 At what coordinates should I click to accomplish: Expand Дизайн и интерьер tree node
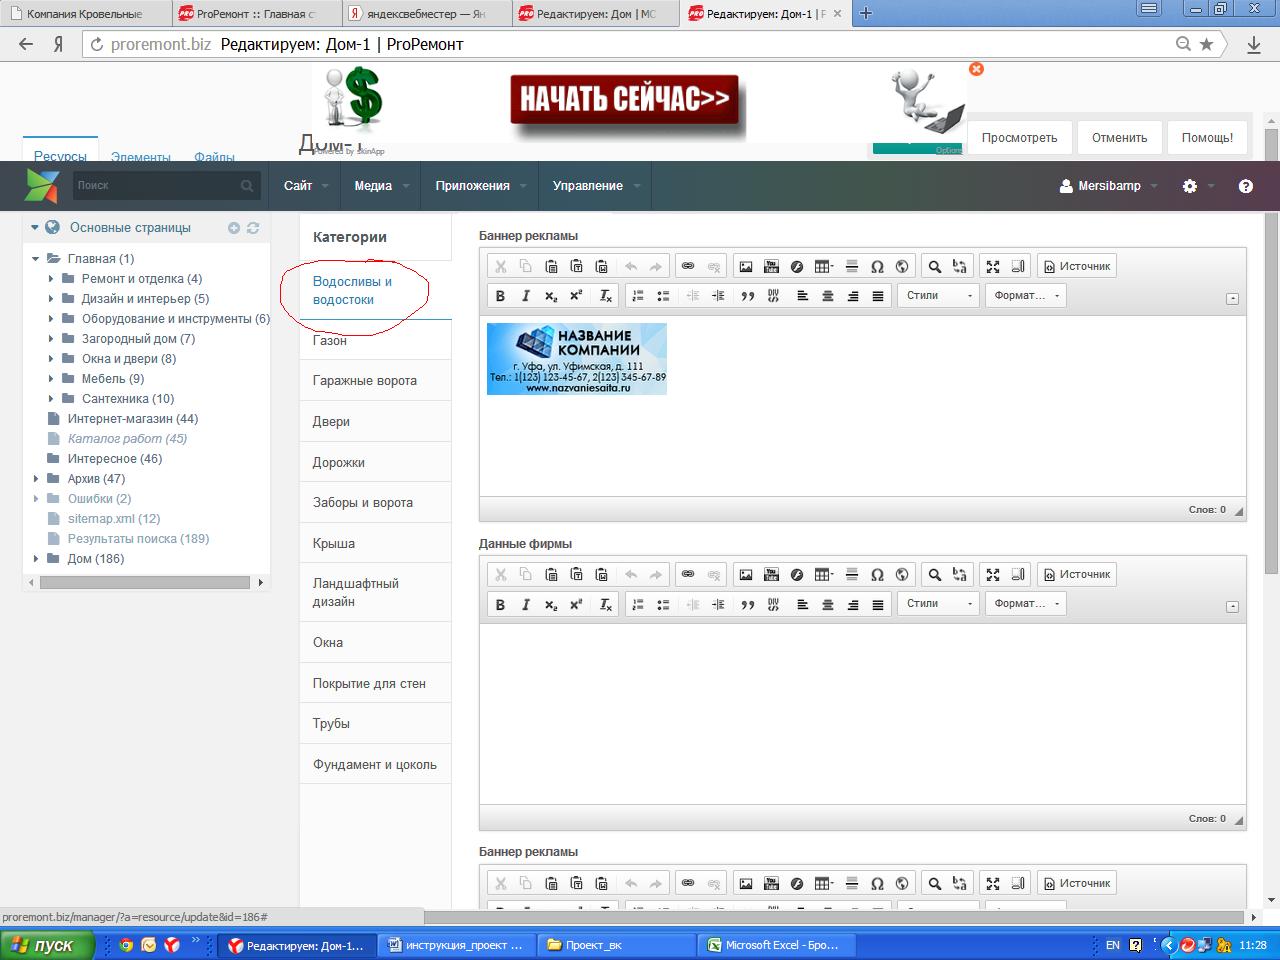tap(51, 299)
